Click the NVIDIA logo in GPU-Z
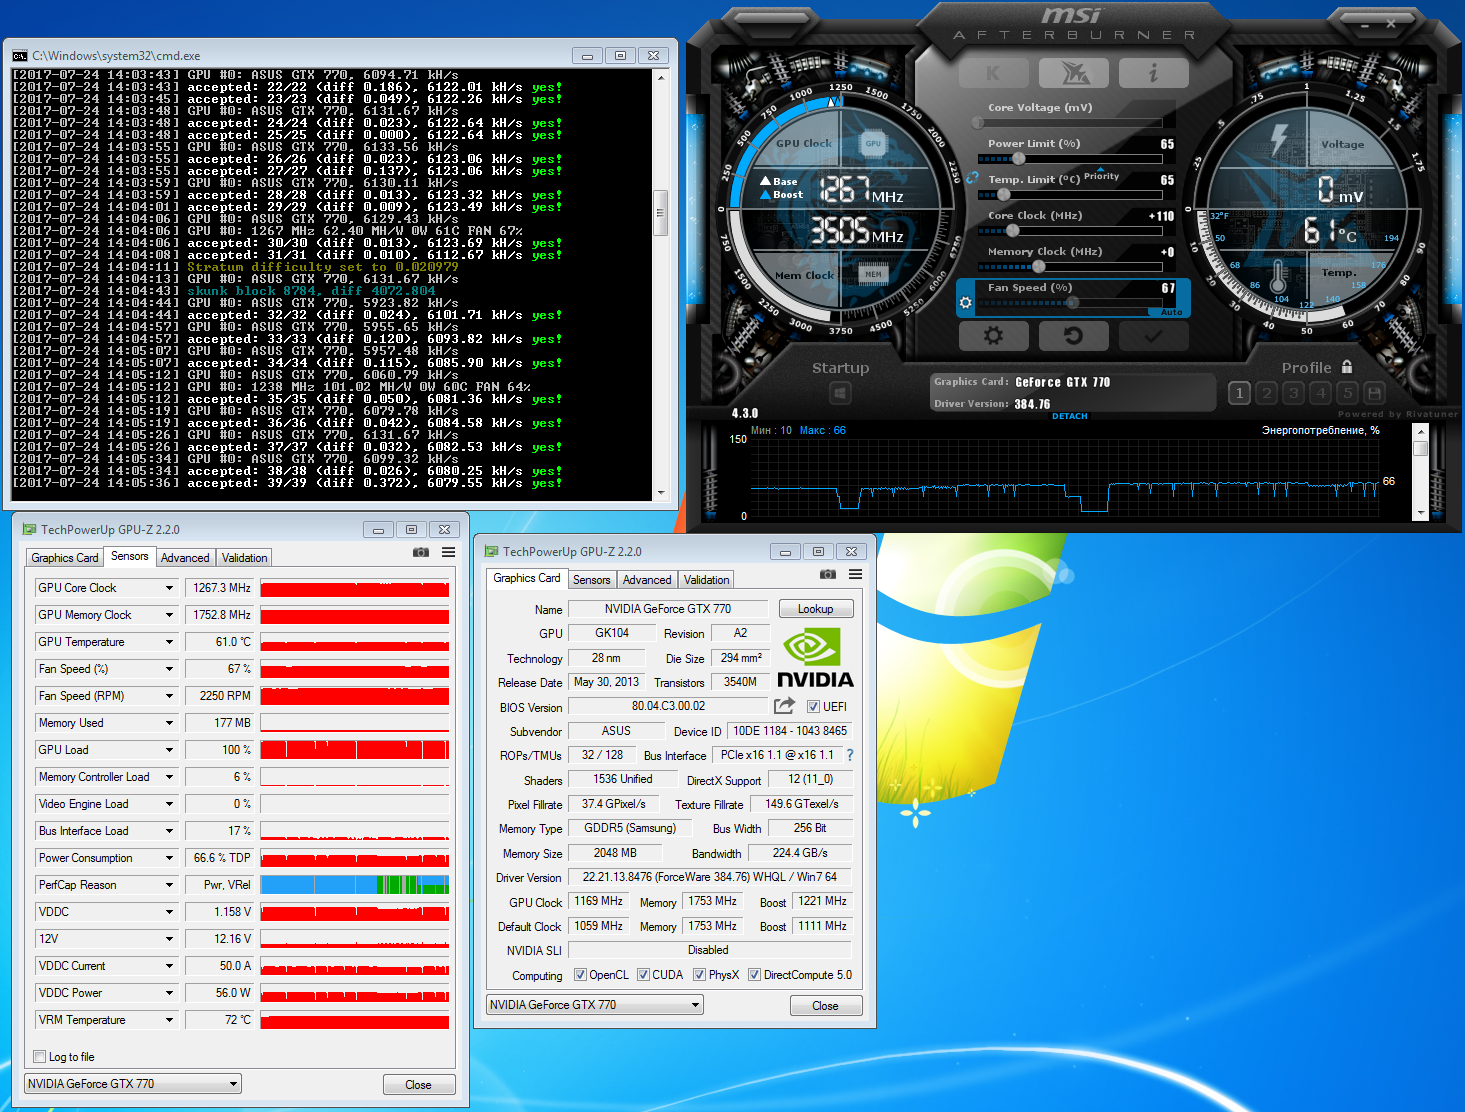 pyautogui.click(x=815, y=658)
